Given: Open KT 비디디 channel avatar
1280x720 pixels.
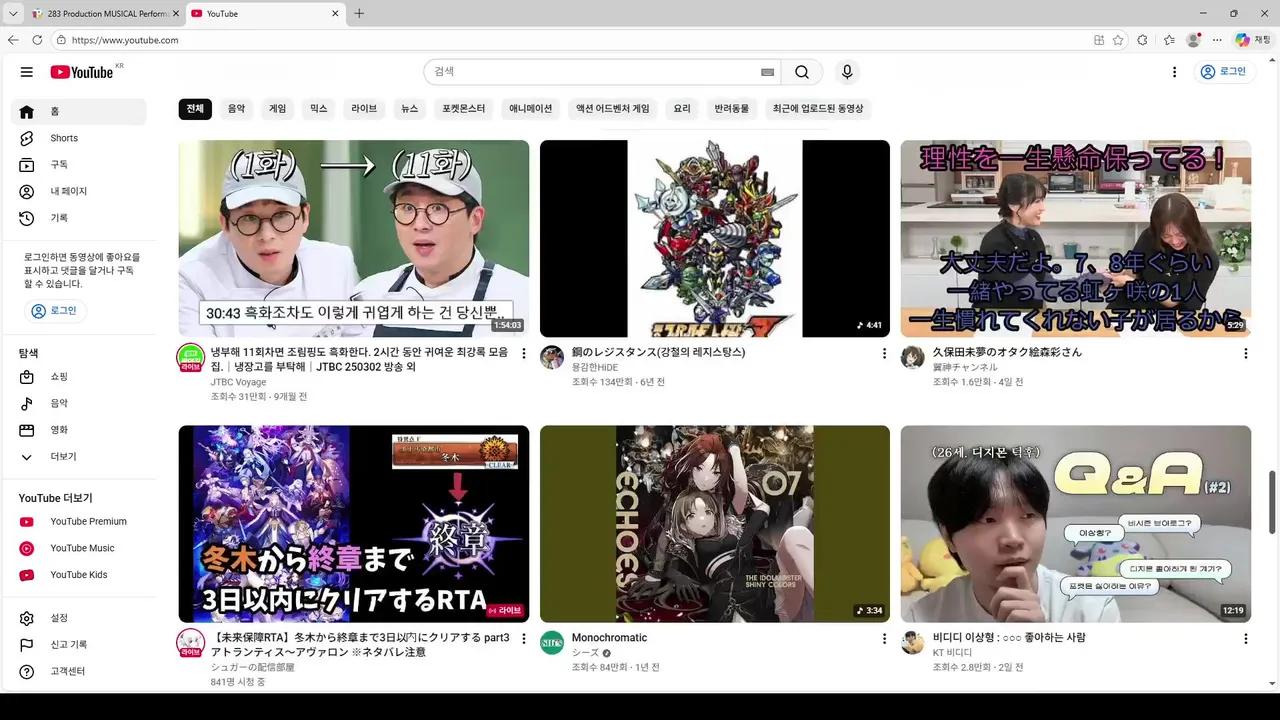Looking at the screenshot, I should pos(912,642).
